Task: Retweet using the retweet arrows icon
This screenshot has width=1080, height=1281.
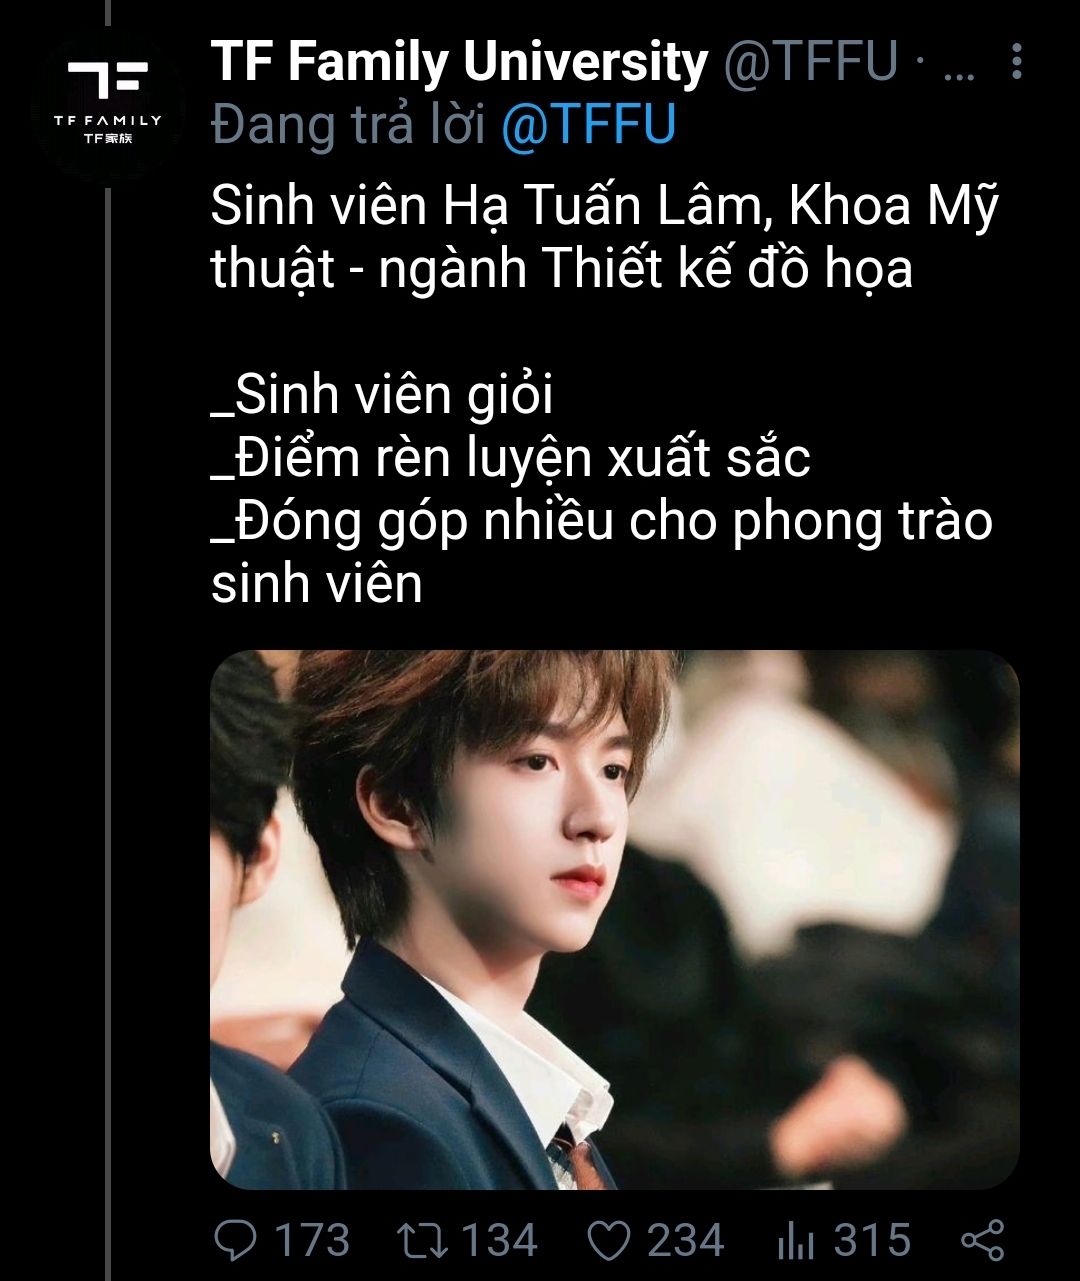Action: [x=421, y=1241]
